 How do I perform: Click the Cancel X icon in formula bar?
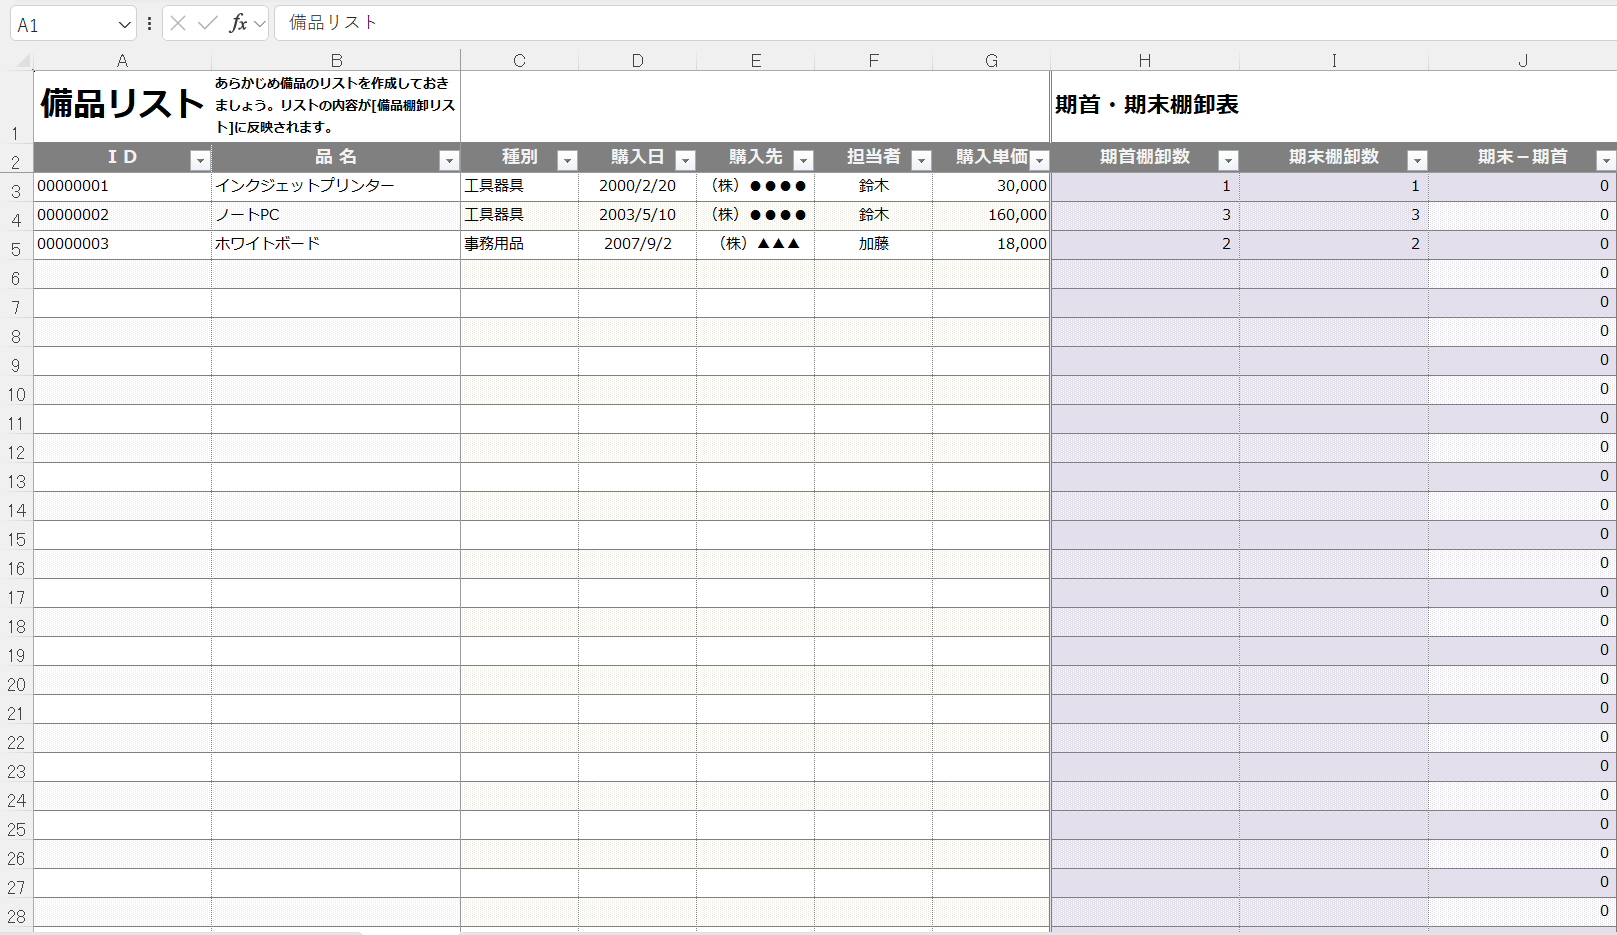pyautogui.click(x=178, y=23)
